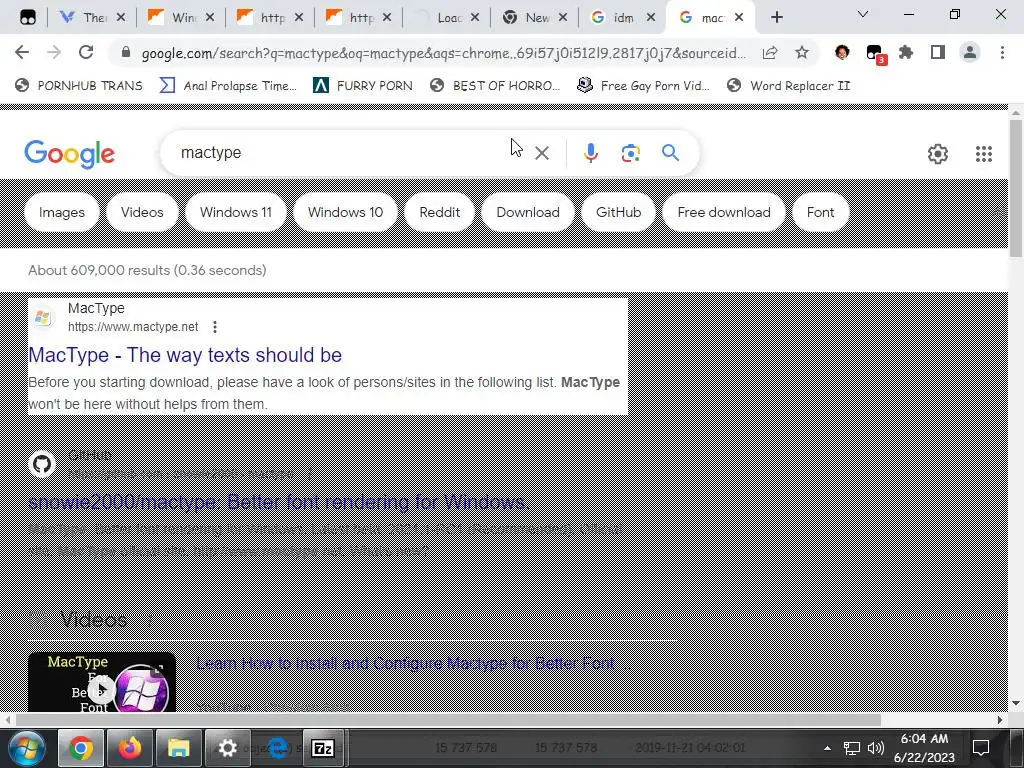
Task: Start voice search with the microphone icon
Action: click(x=590, y=153)
